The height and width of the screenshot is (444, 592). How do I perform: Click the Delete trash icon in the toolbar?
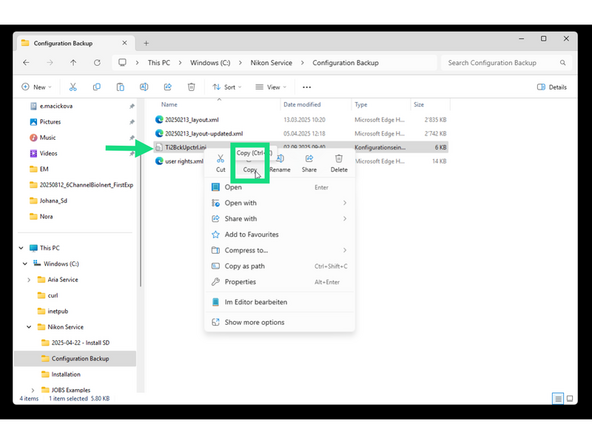tap(191, 87)
